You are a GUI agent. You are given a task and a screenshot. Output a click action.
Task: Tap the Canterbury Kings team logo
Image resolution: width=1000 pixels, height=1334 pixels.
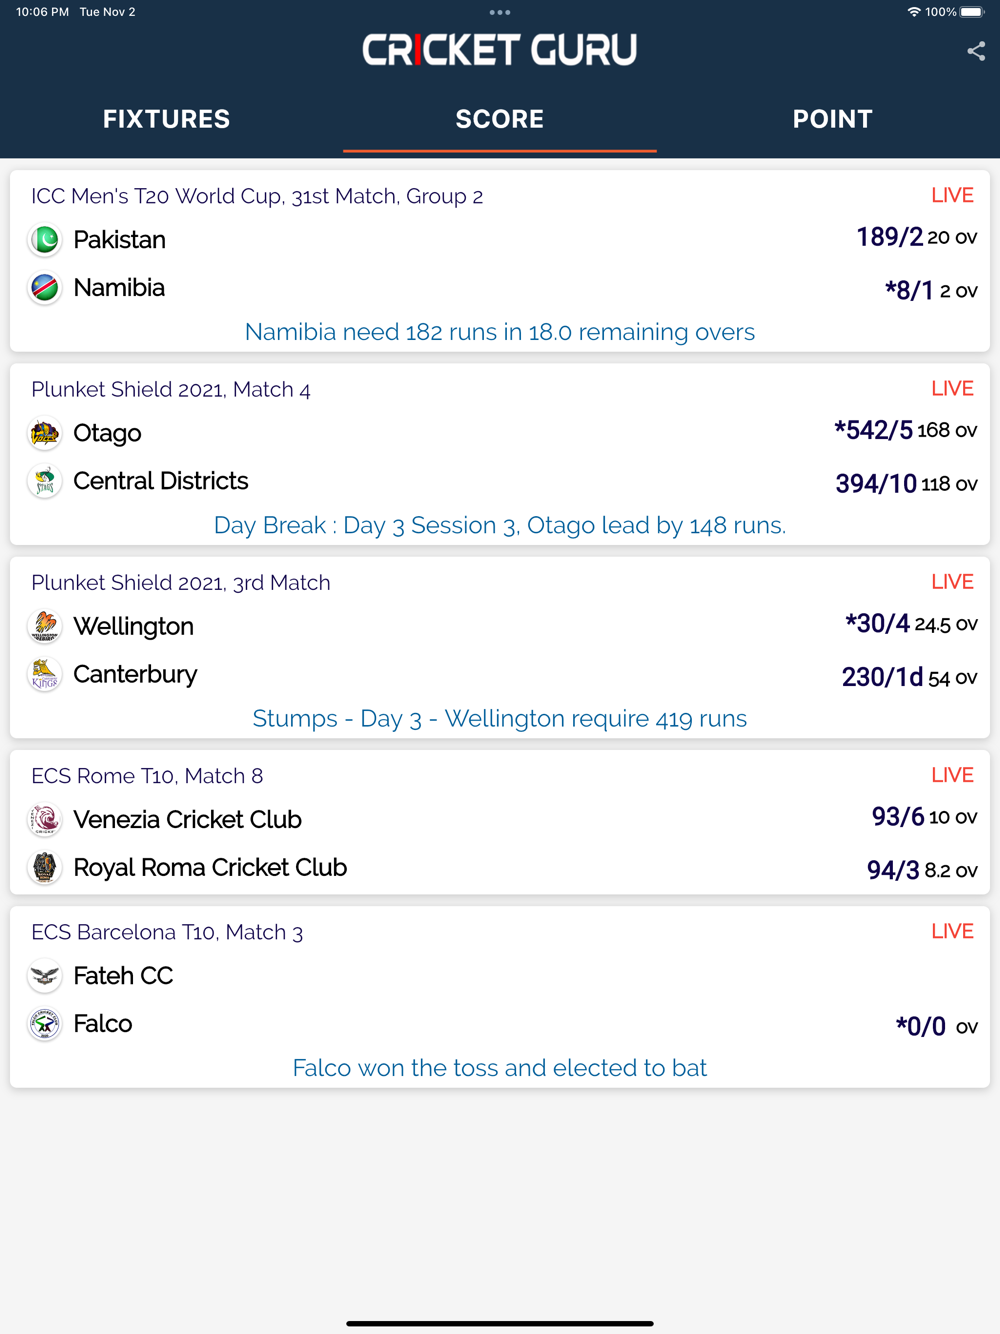[45, 674]
